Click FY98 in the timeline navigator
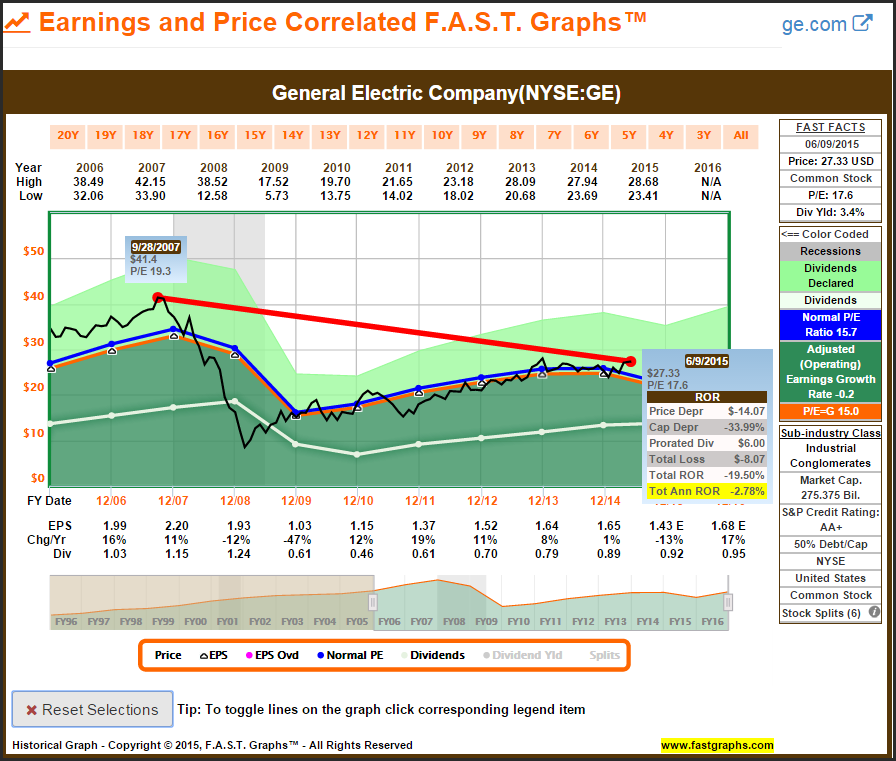 click(131, 621)
